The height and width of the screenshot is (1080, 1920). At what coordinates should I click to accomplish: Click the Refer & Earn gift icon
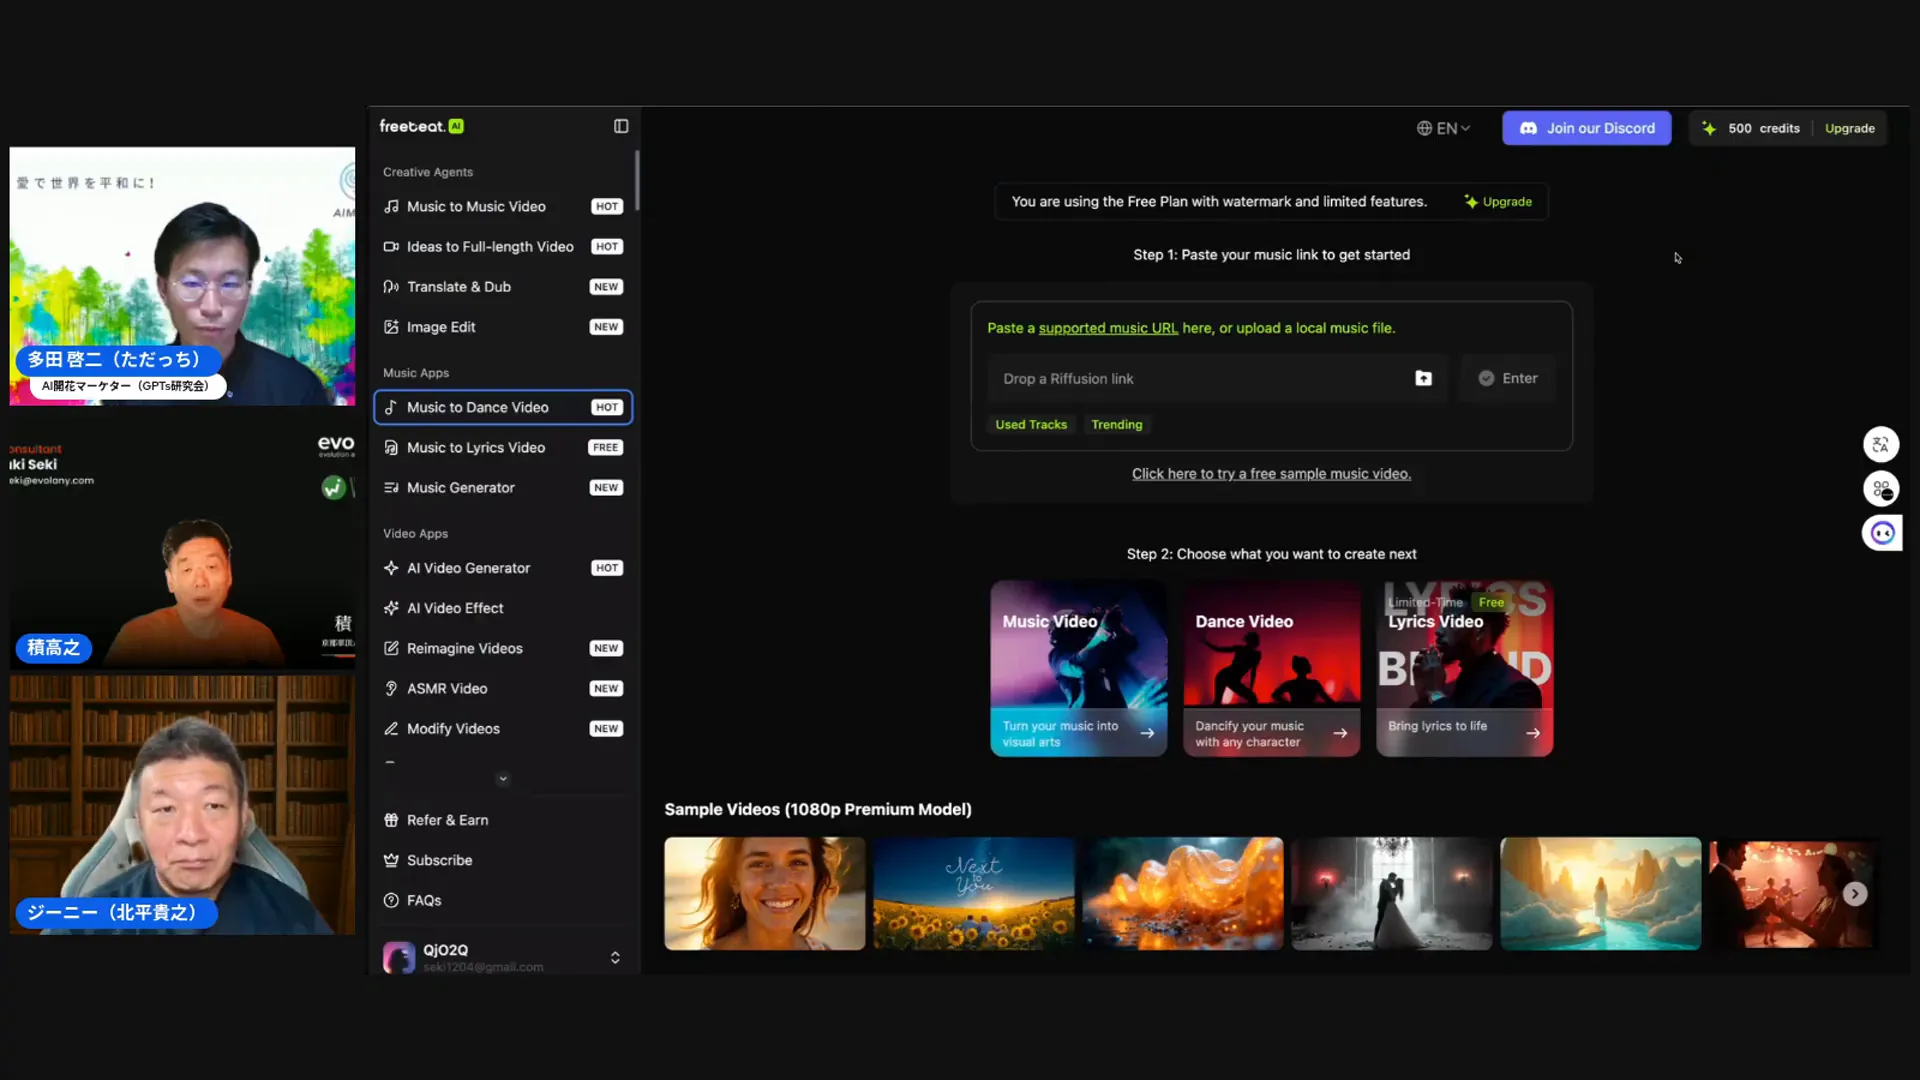pyautogui.click(x=391, y=820)
